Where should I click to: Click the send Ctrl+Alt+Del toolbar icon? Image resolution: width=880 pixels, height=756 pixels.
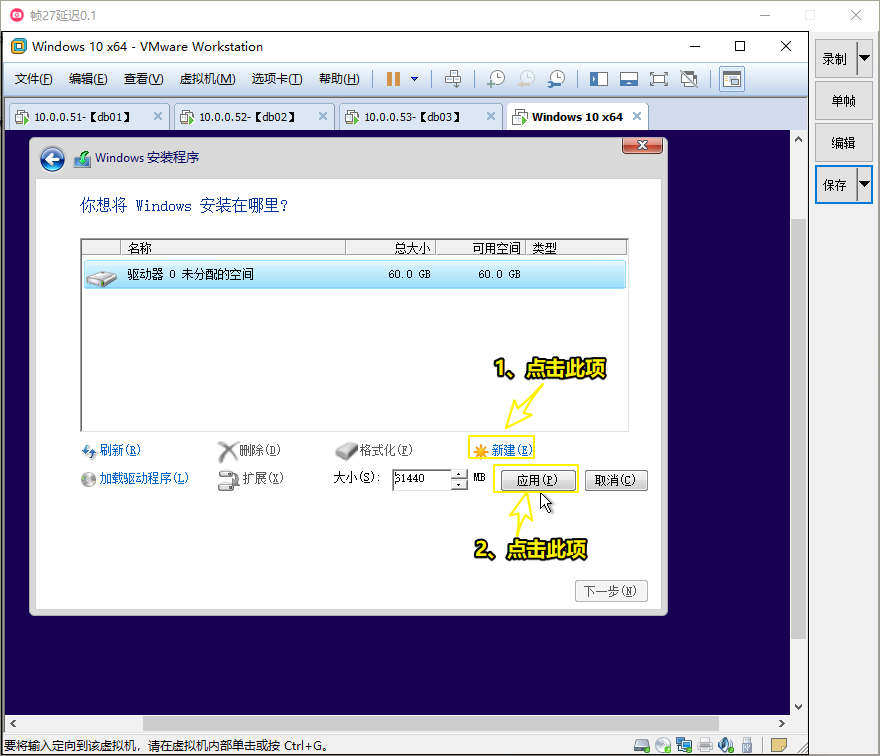coord(453,79)
